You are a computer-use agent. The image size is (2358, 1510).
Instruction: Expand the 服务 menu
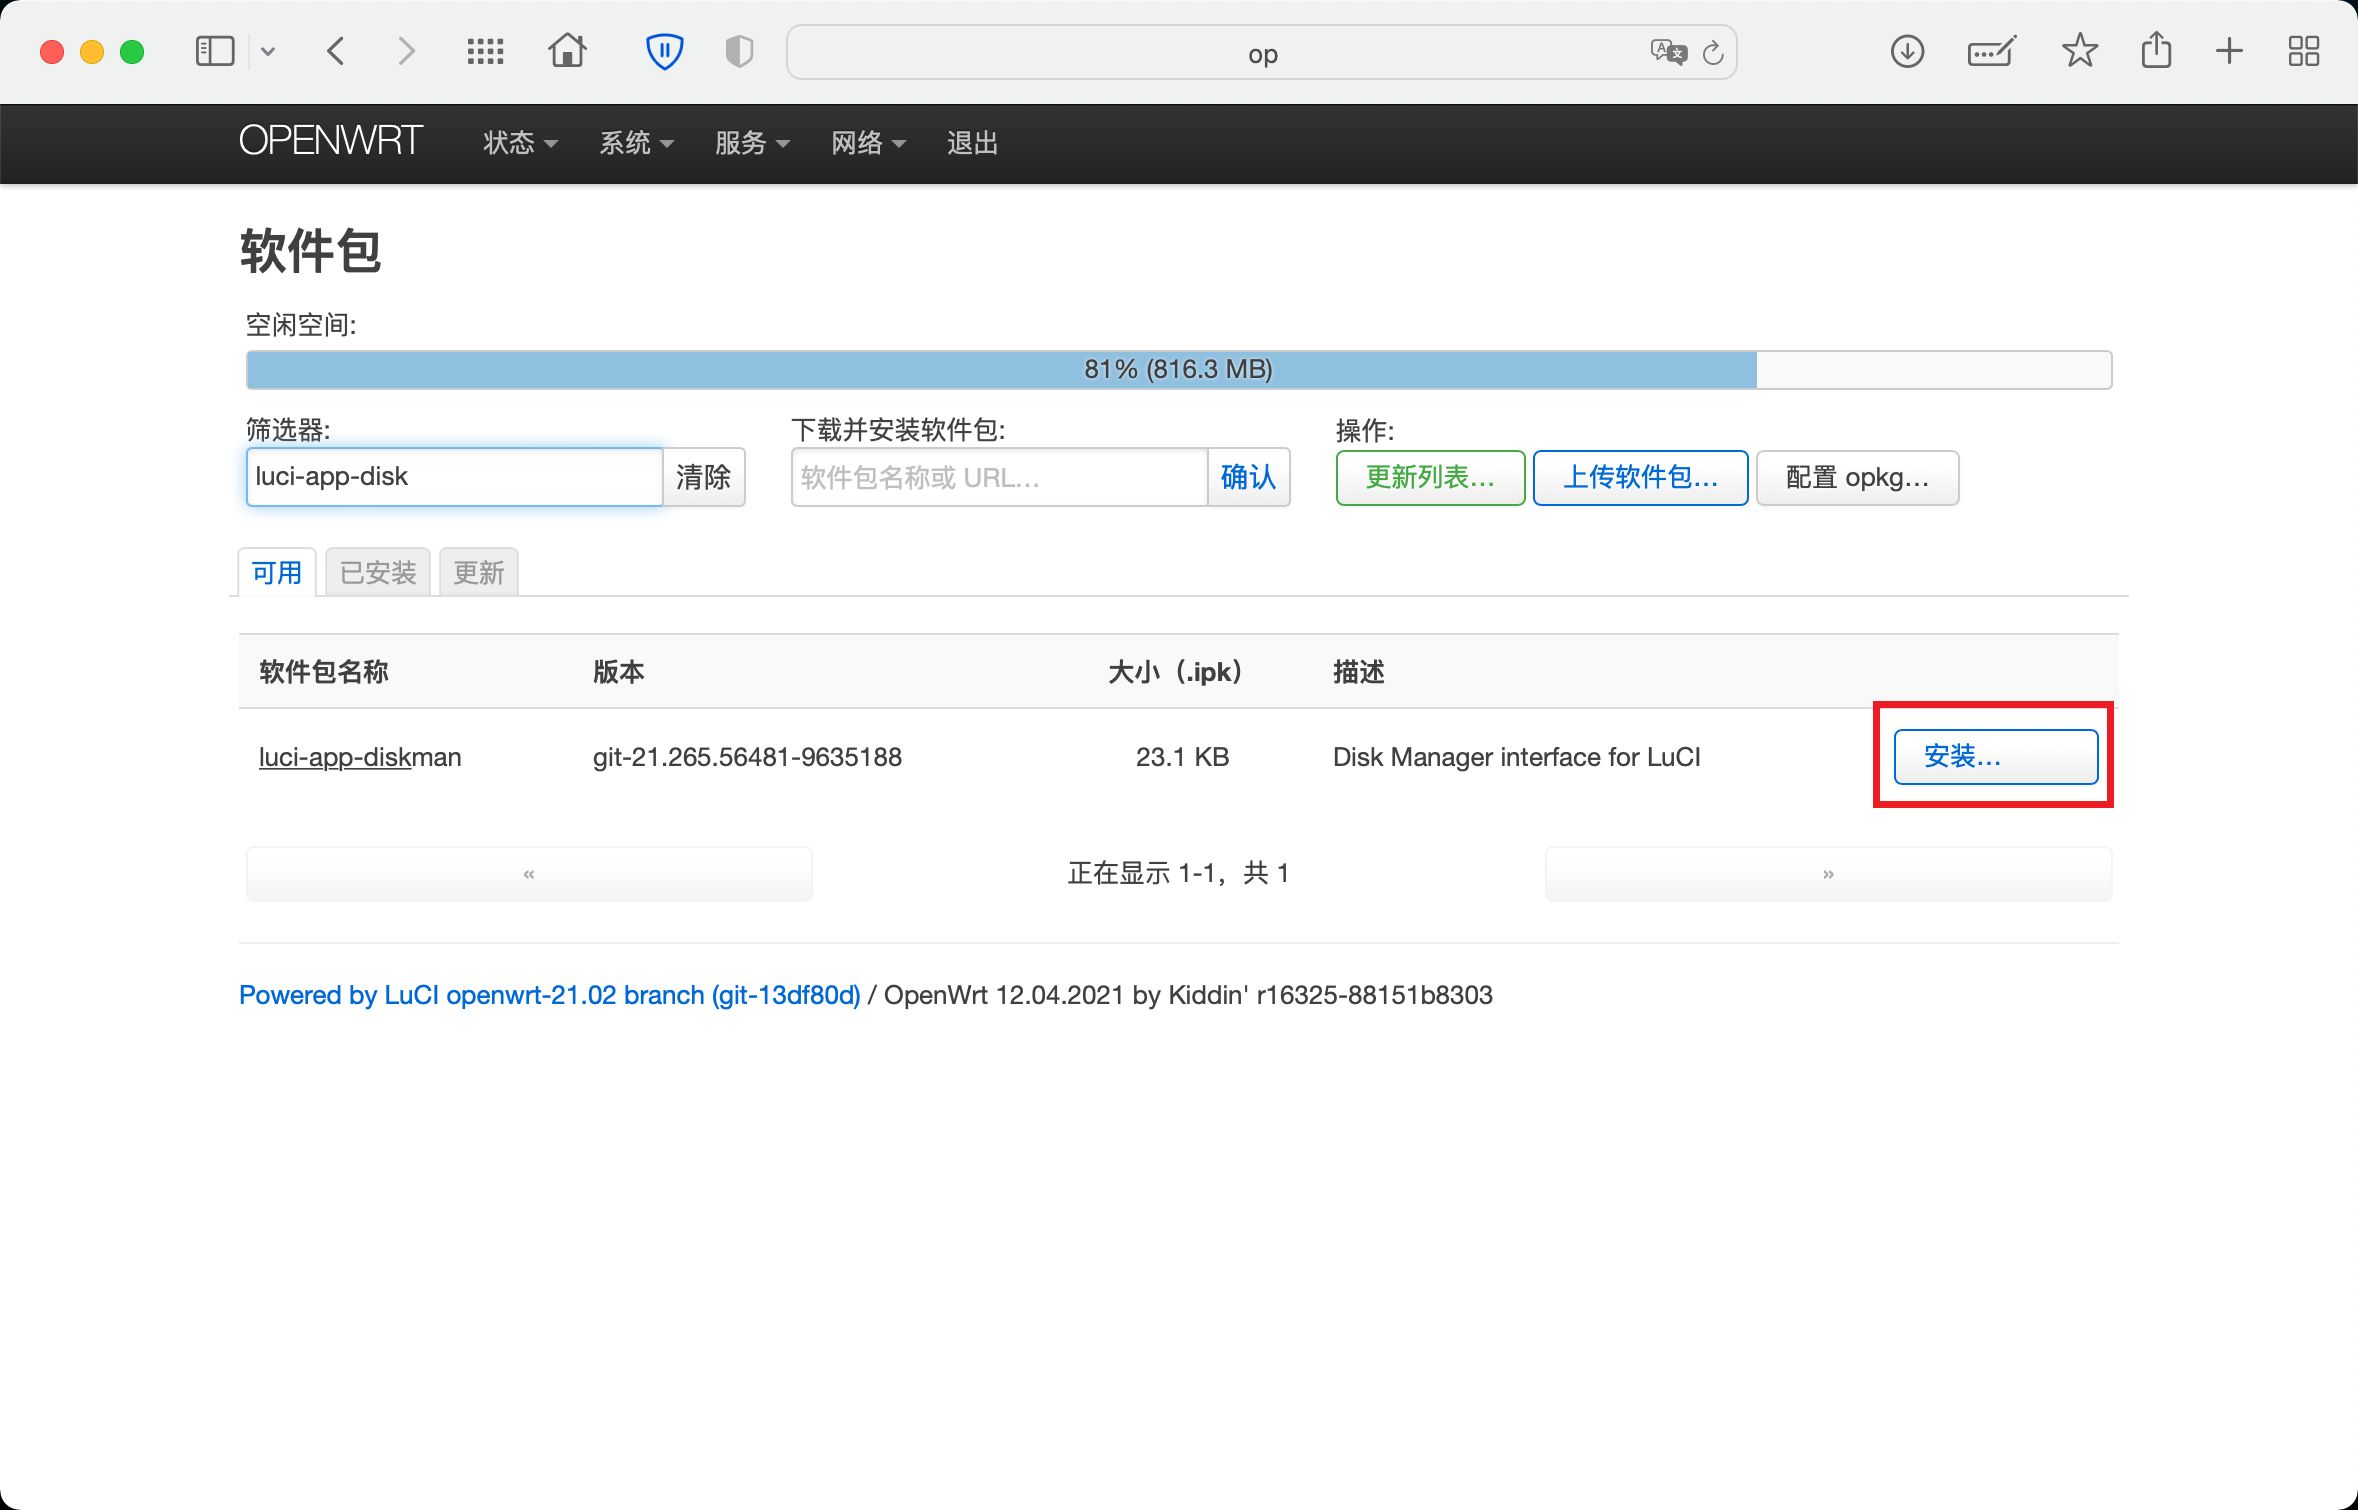pos(752,143)
